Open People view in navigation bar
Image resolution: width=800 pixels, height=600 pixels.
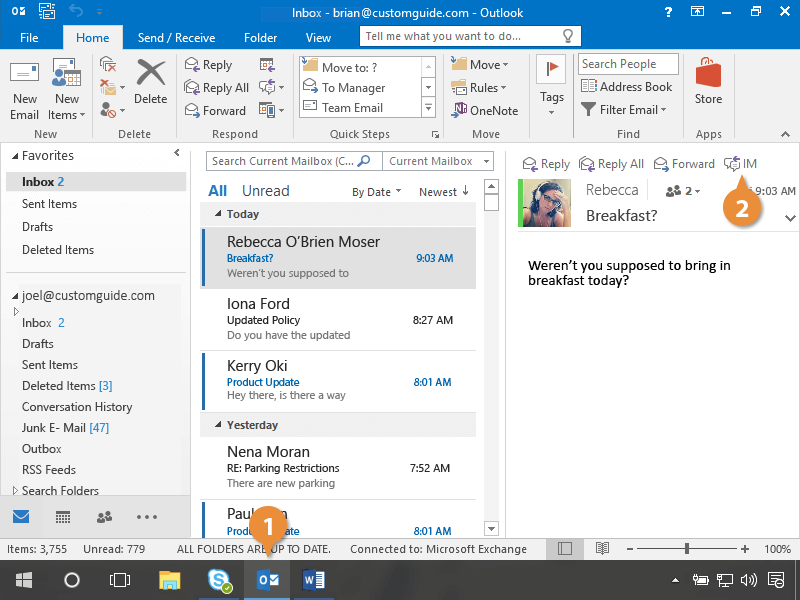(x=104, y=517)
